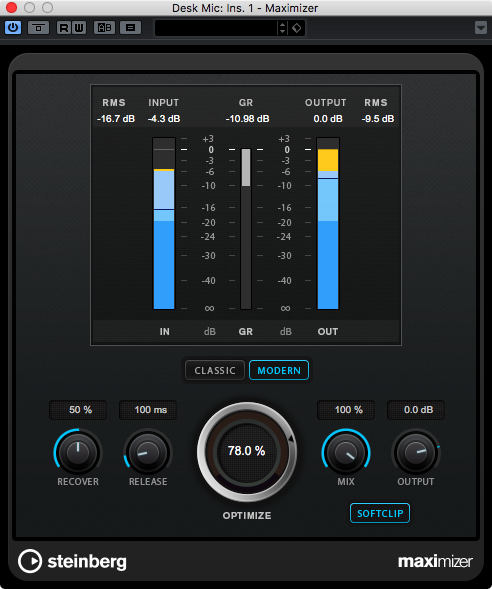The image size is (492, 589).
Task: Select MODERN mode
Action: coord(279,370)
